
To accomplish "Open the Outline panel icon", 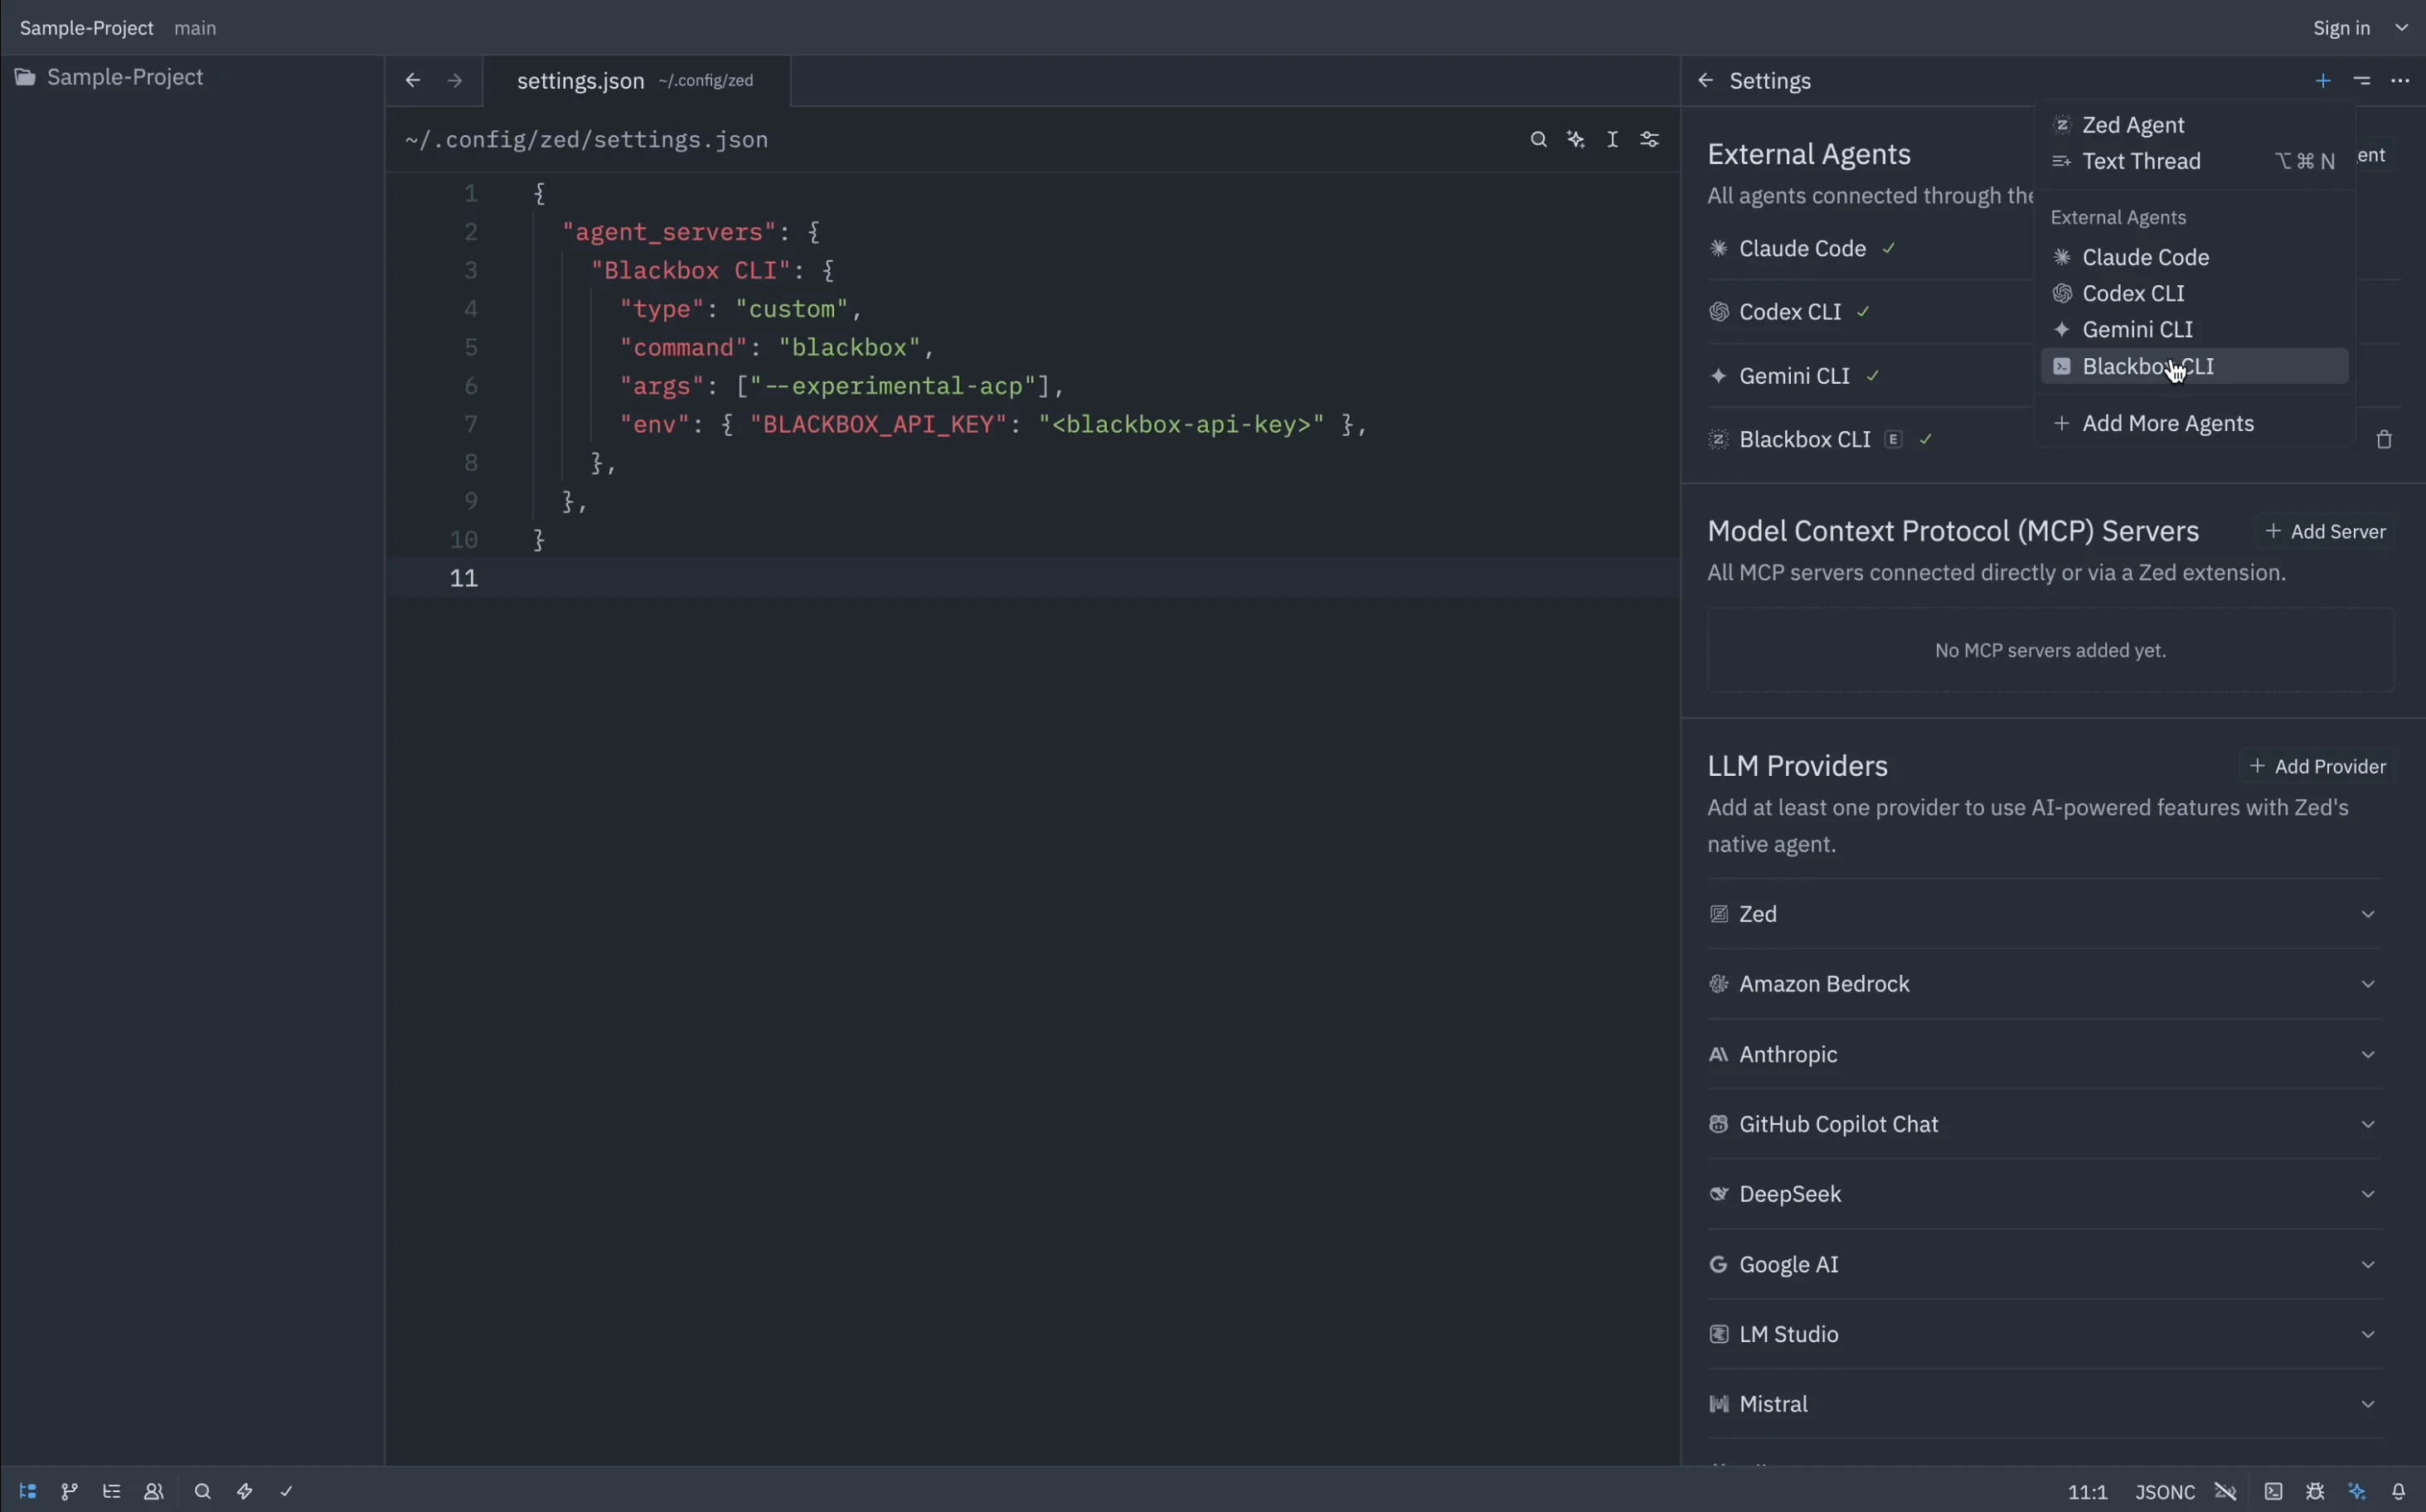I will pos(111,1491).
